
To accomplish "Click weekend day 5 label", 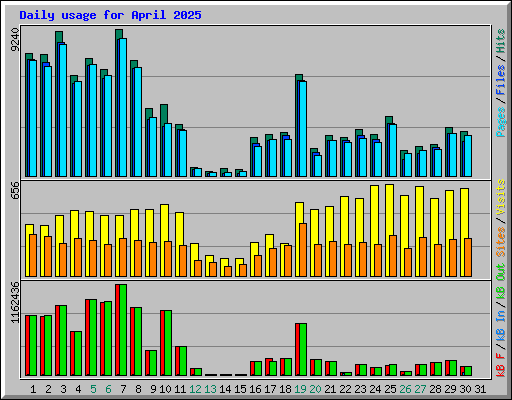I will click(x=93, y=389).
